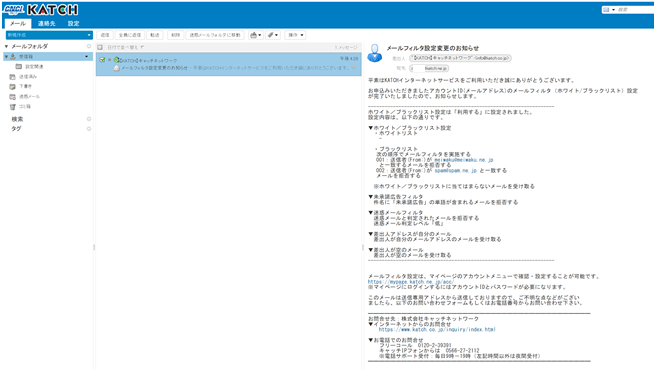Viewport: 660px width, 370px height.
Task: Open the 新規作成 dropdown arrow
Action: click(x=89, y=35)
